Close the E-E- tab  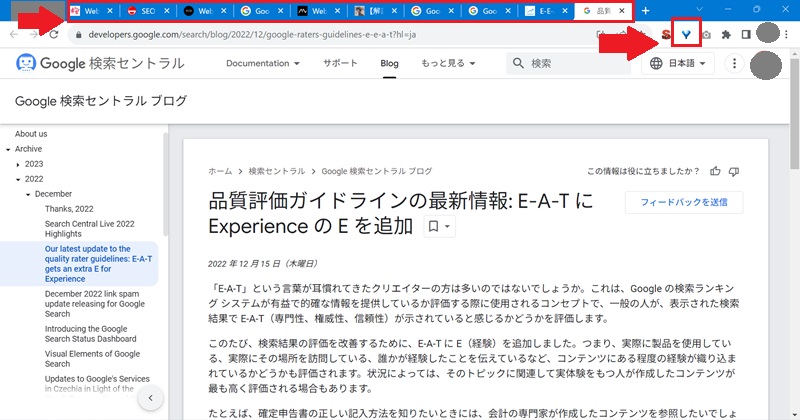565,11
